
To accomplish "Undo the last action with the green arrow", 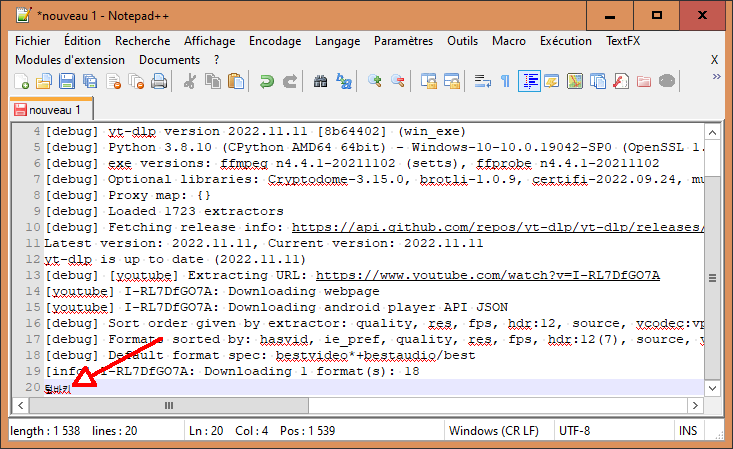I will coord(266,81).
